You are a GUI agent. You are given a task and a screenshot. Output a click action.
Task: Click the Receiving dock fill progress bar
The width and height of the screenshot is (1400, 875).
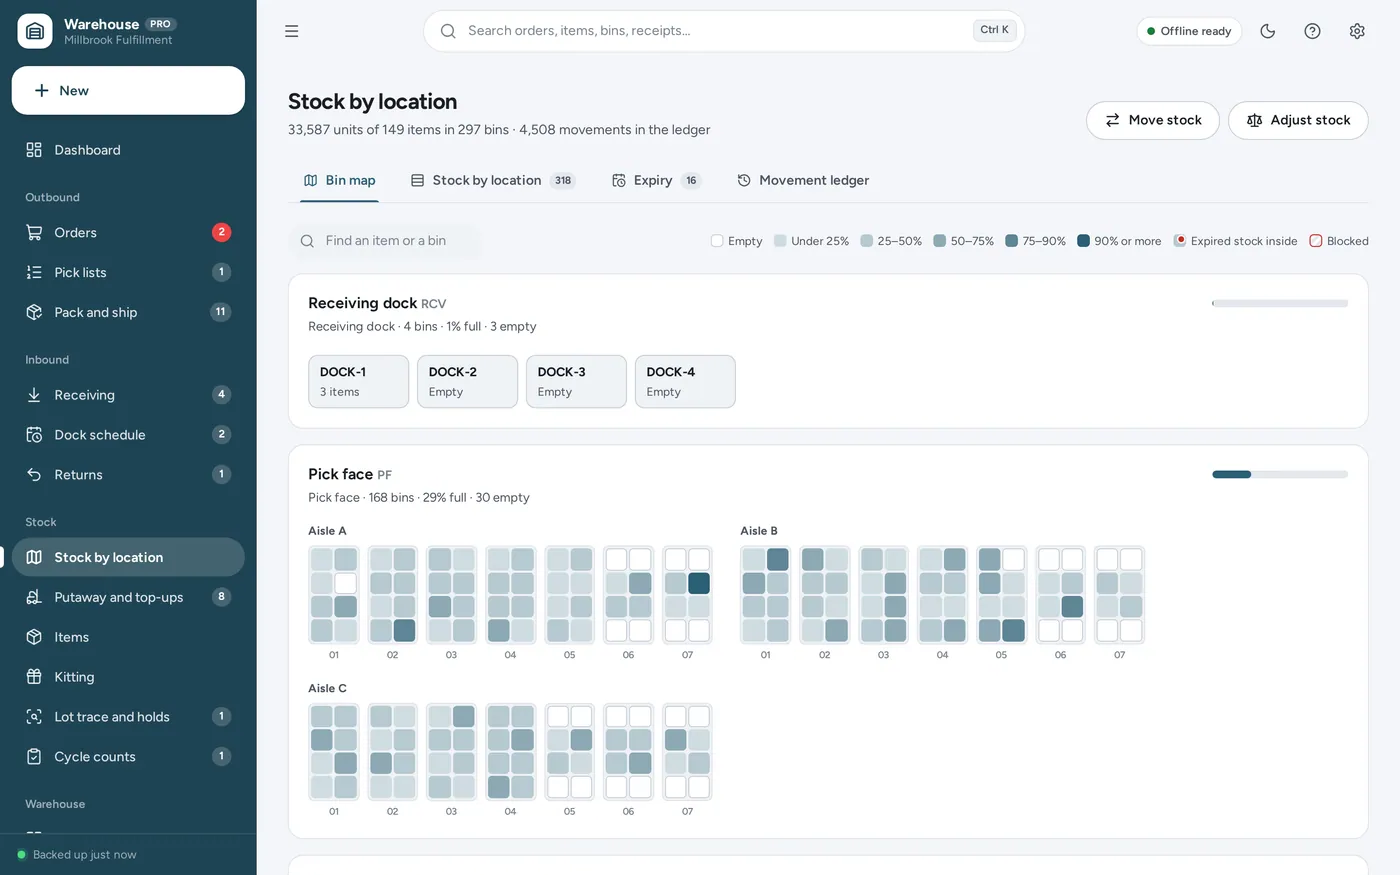point(1280,303)
